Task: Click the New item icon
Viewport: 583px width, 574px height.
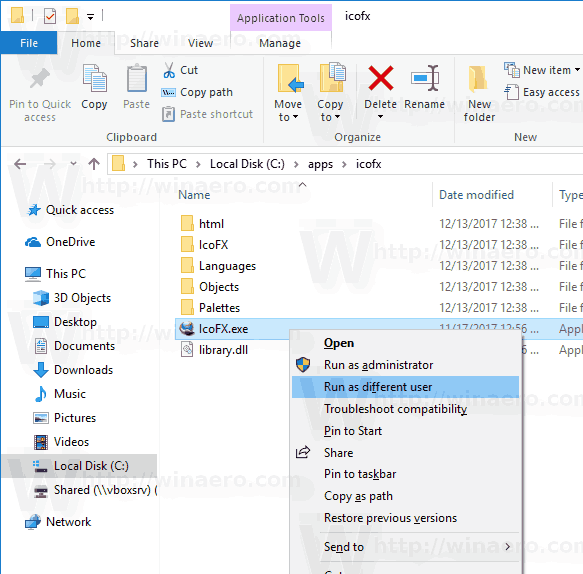Action: click(512, 70)
